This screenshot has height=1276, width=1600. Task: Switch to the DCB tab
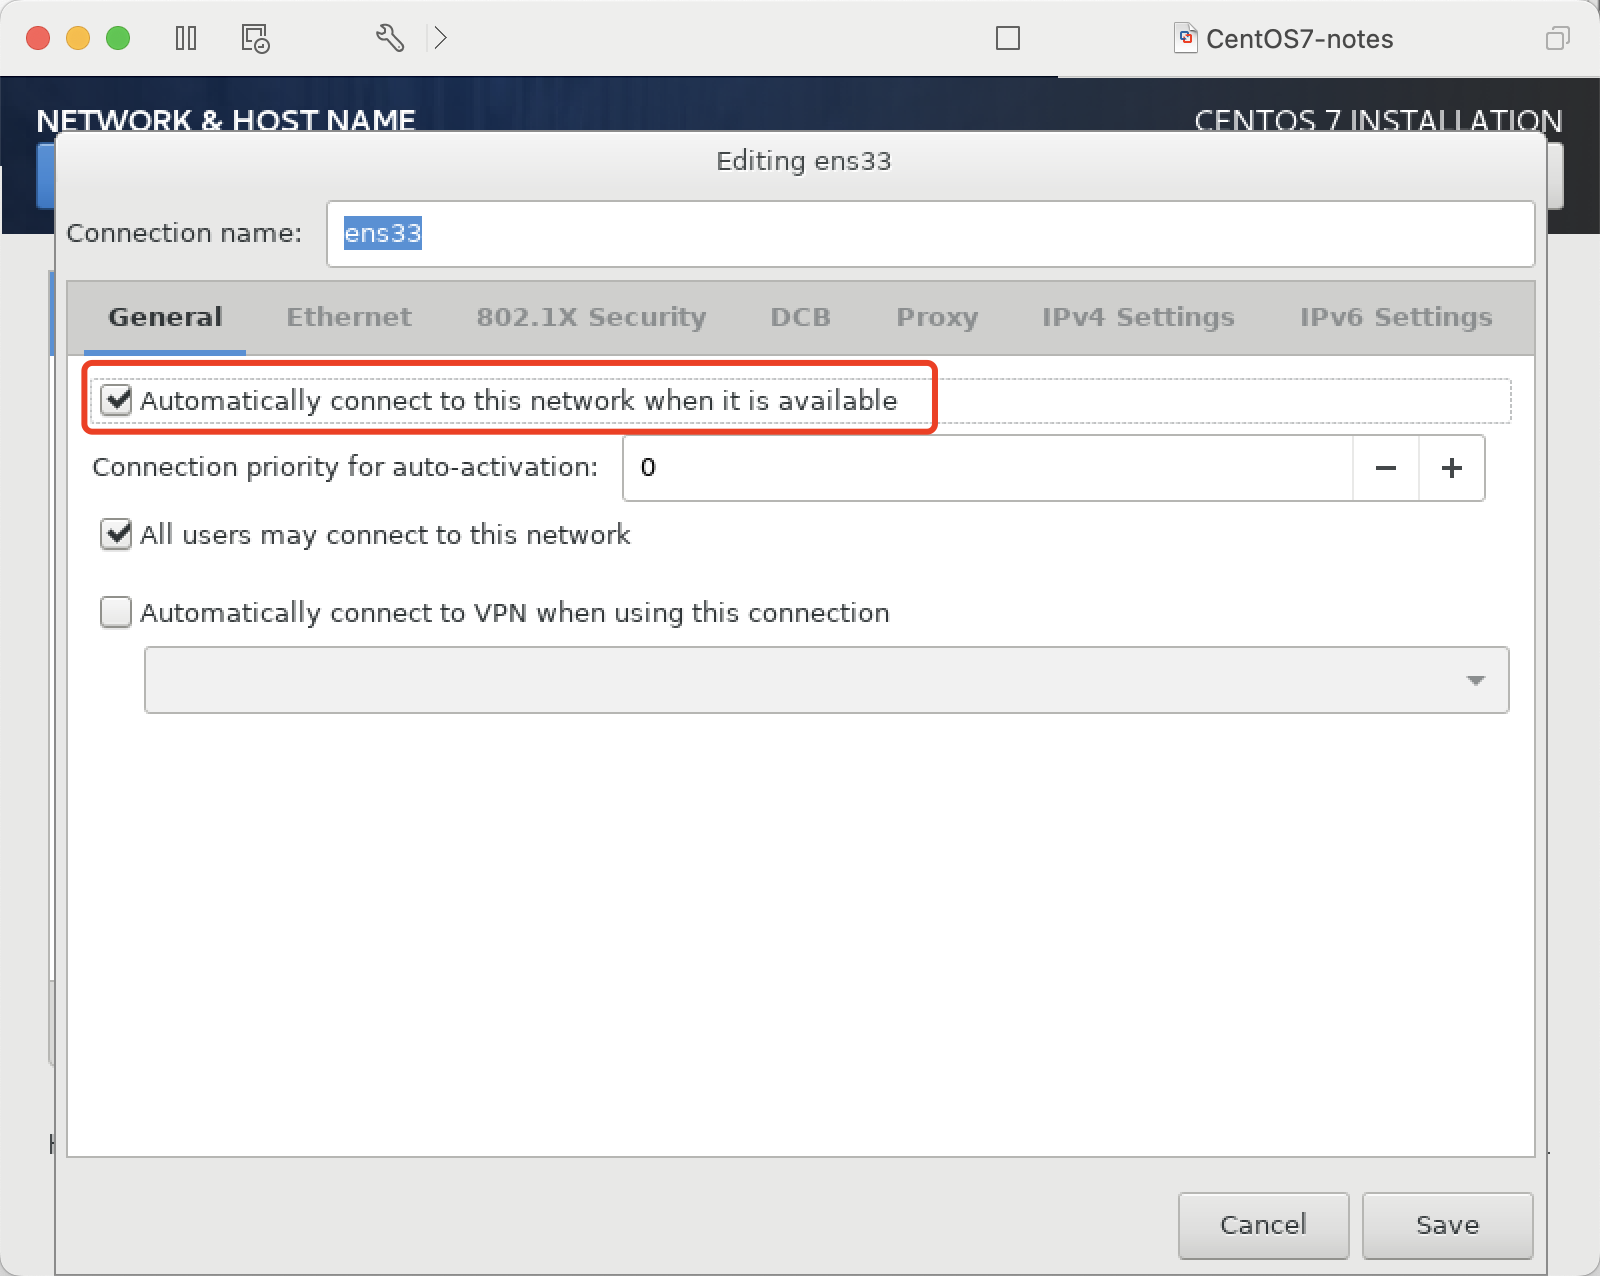tap(800, 317)
